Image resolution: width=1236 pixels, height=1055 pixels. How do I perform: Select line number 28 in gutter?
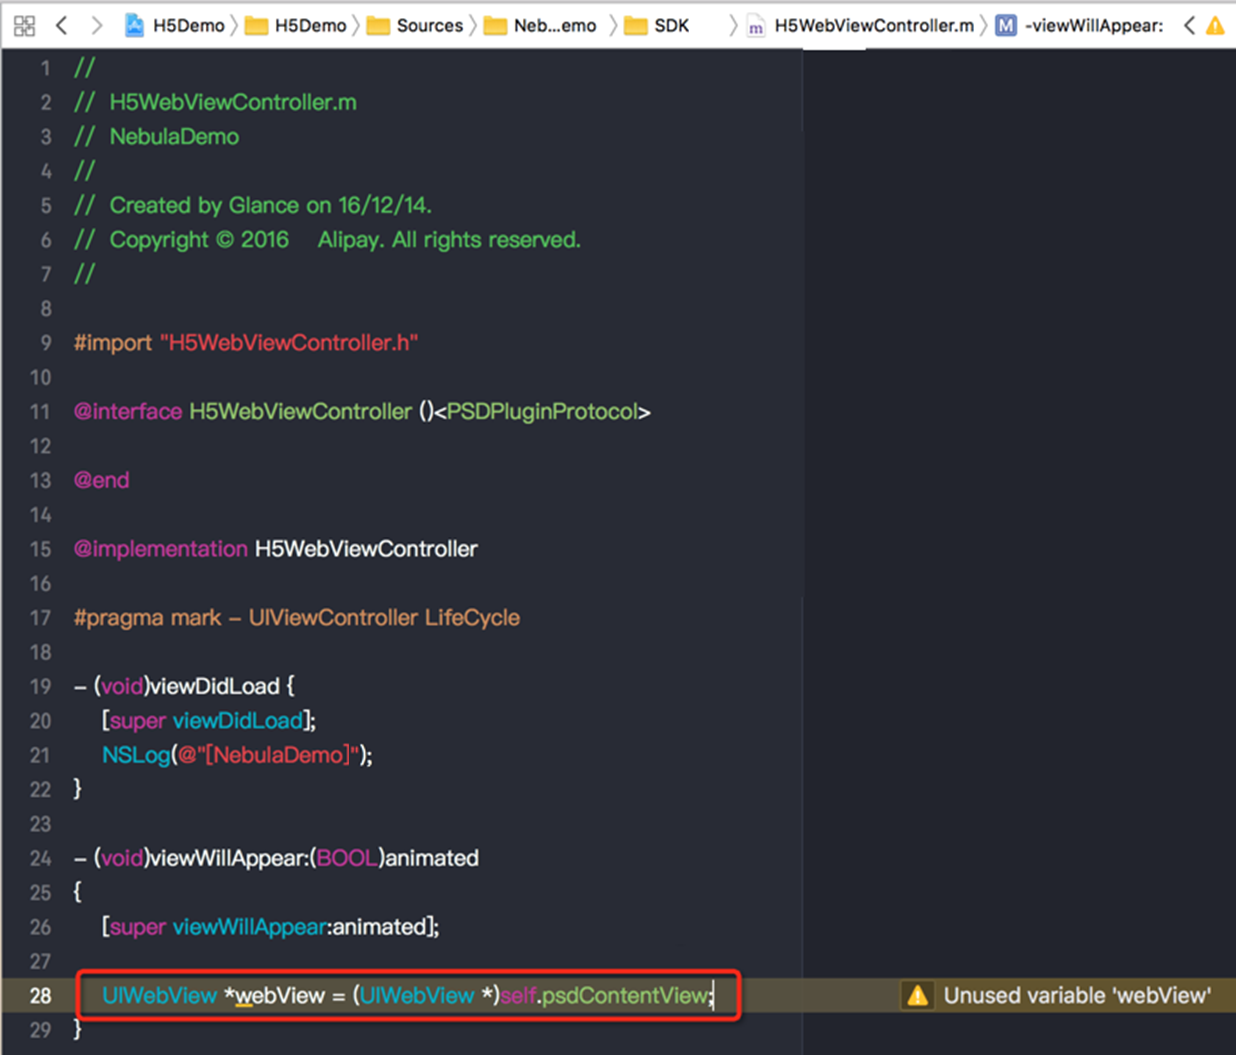[x=40, y=995]
